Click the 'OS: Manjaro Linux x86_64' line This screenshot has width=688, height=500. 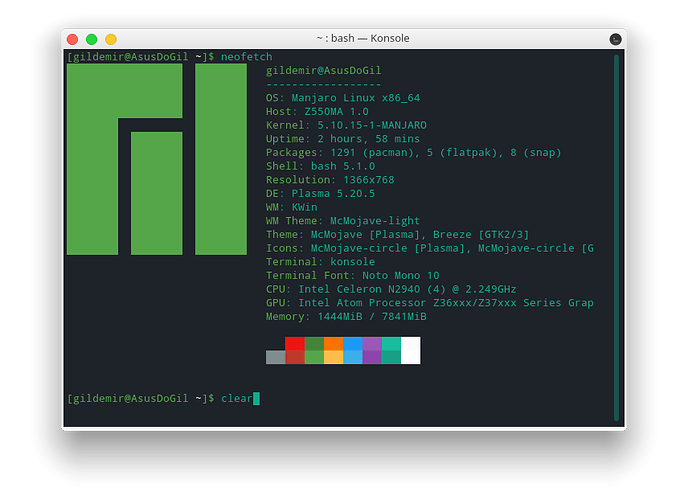[343, 98]
